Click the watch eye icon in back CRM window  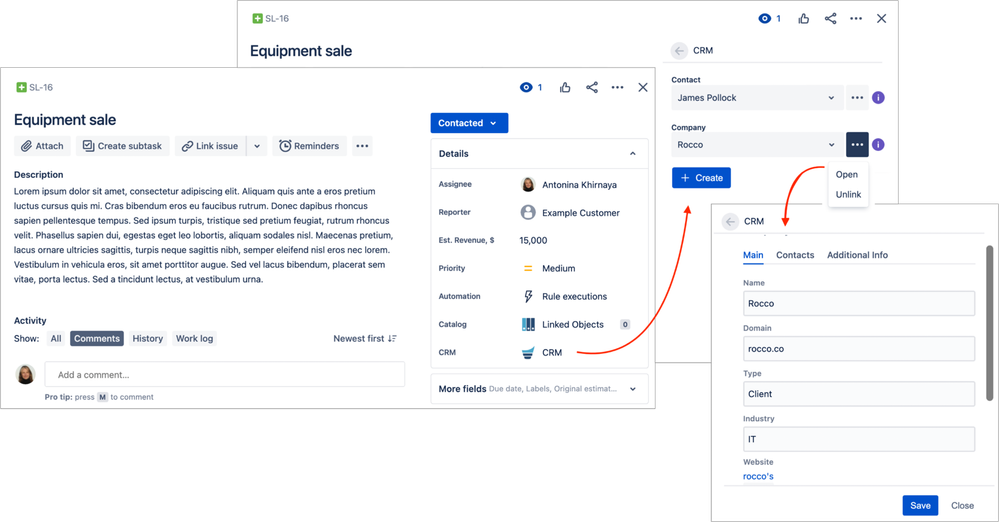click(765, 18)
